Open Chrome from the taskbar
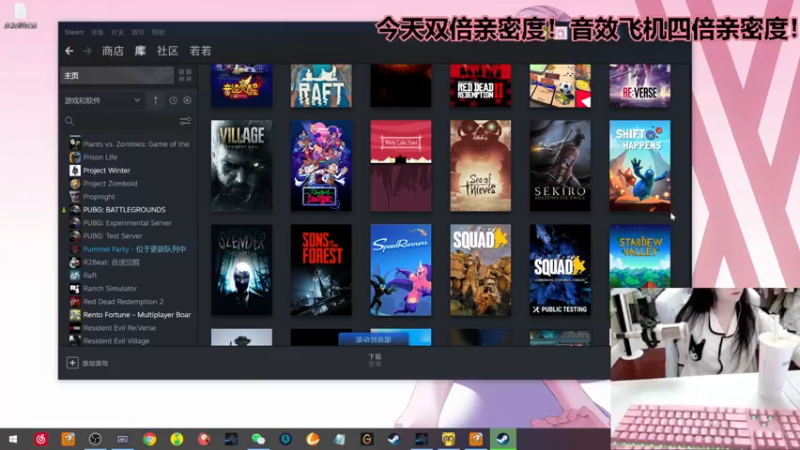This screenshot has width=800, height=450. coord(149,439)
